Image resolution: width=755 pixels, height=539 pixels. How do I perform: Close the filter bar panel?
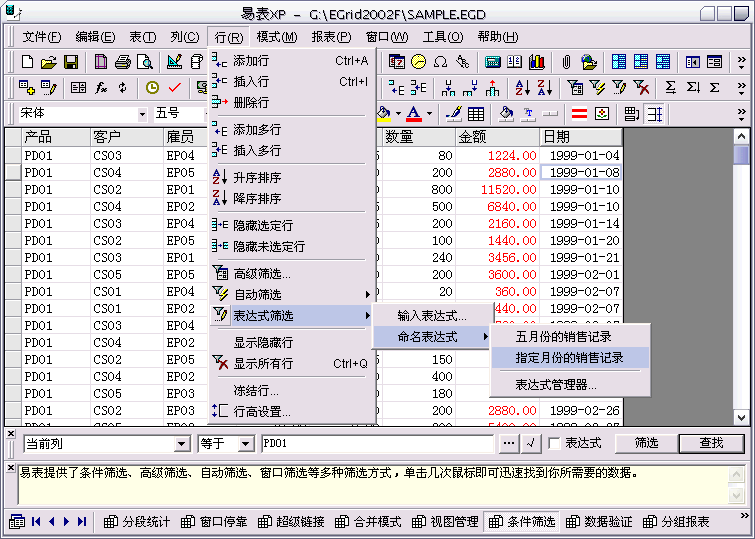click(11, 434)
